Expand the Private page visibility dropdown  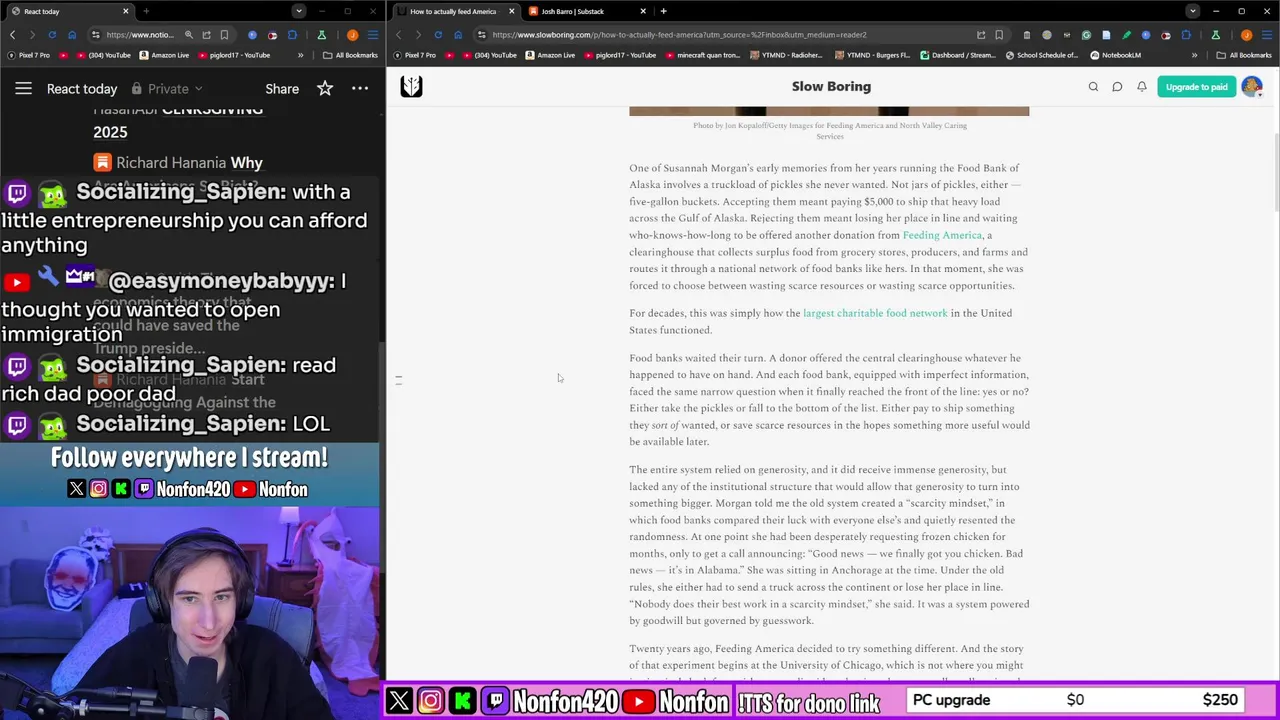(167, 89)
